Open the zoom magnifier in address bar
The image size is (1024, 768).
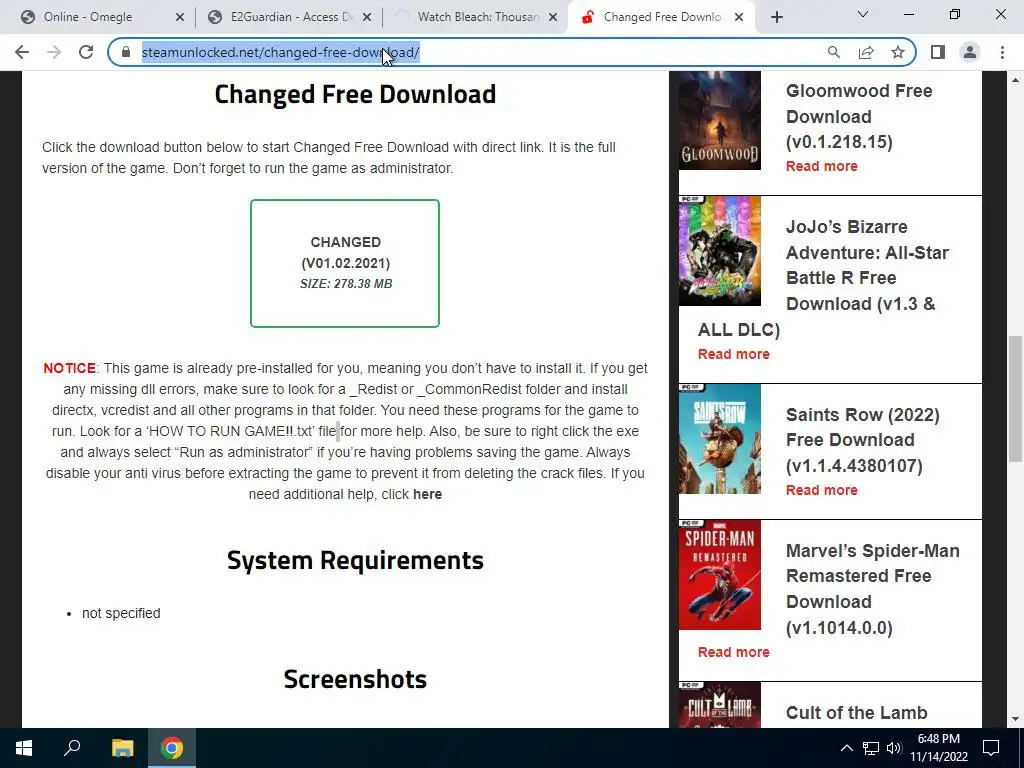pyautogui.click(x=834, y=52)
